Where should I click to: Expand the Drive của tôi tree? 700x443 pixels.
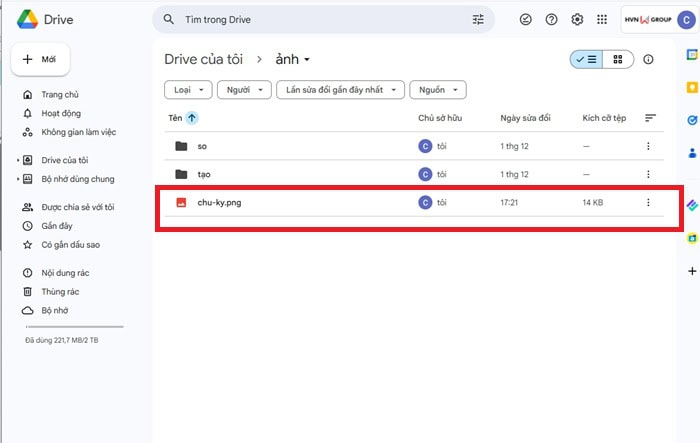click(18, 160)
